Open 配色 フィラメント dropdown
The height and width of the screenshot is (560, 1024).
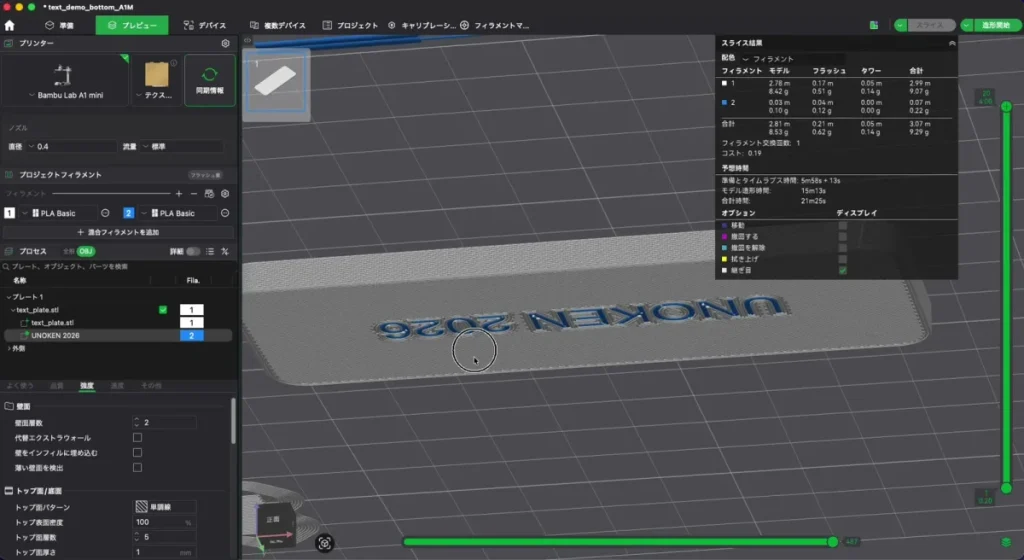point(793,59)
